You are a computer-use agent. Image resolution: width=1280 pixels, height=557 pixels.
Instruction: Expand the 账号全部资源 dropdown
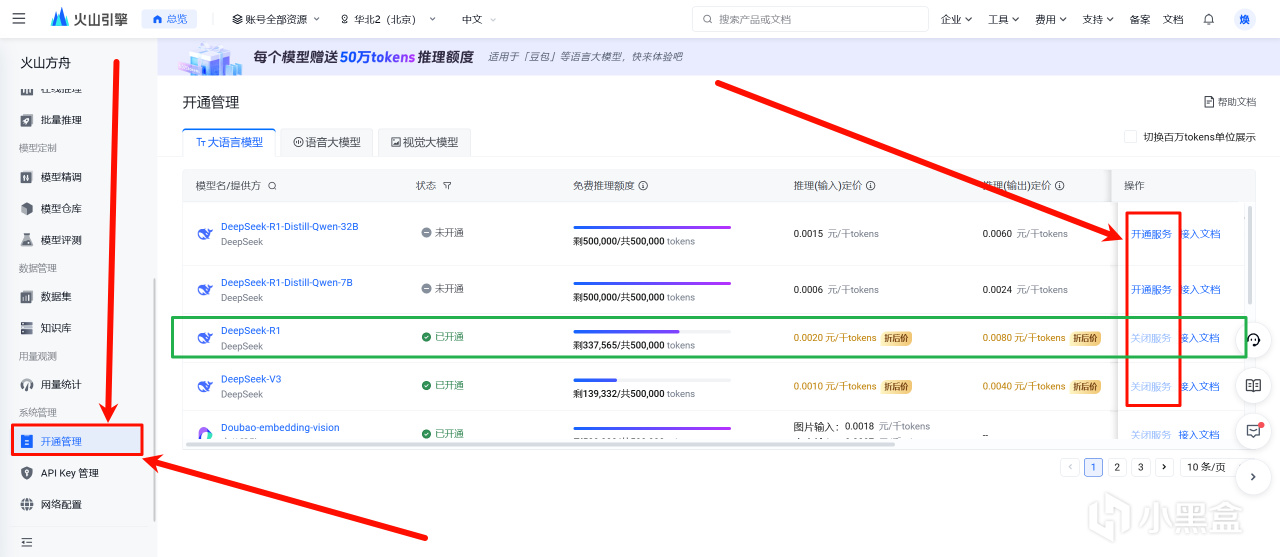tap(276, 19)
